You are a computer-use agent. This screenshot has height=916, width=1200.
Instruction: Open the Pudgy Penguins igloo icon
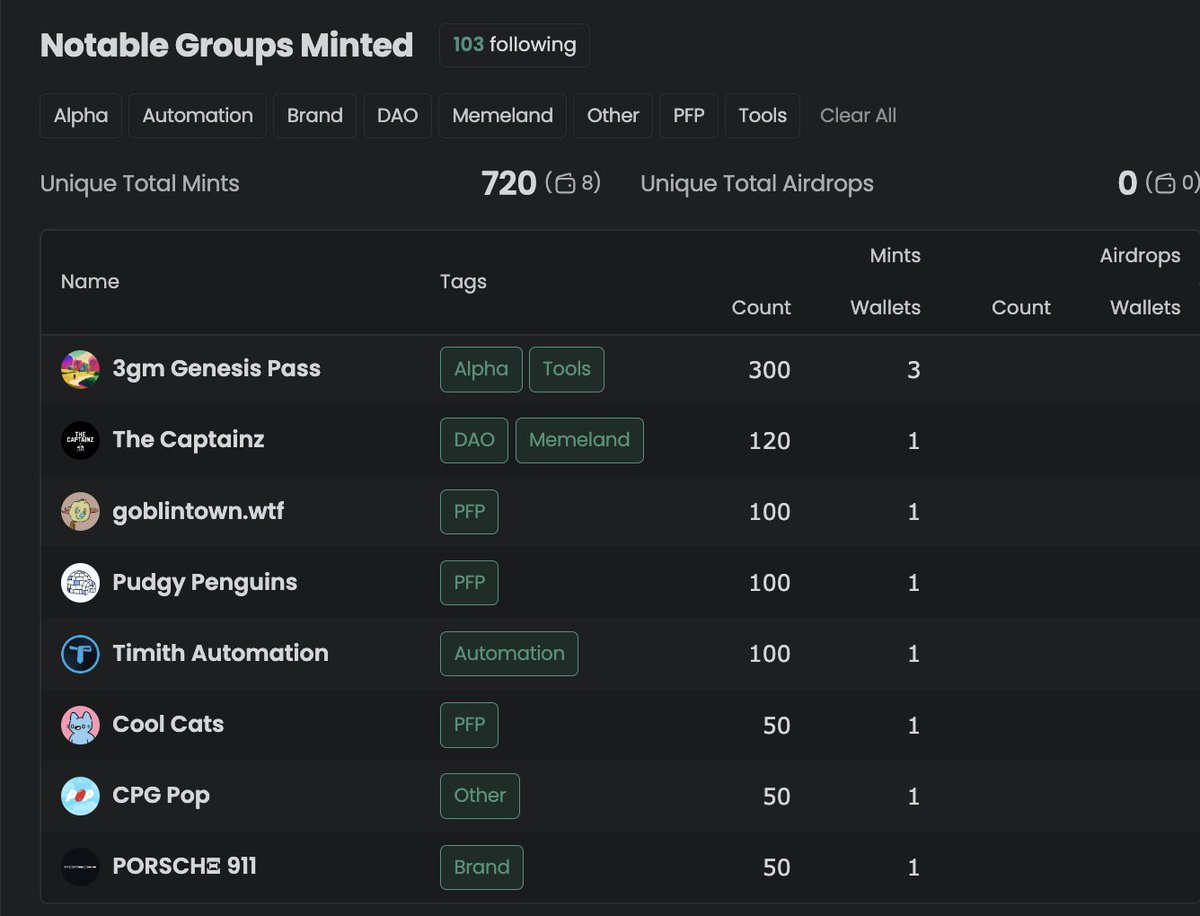(x=80, y=583)
